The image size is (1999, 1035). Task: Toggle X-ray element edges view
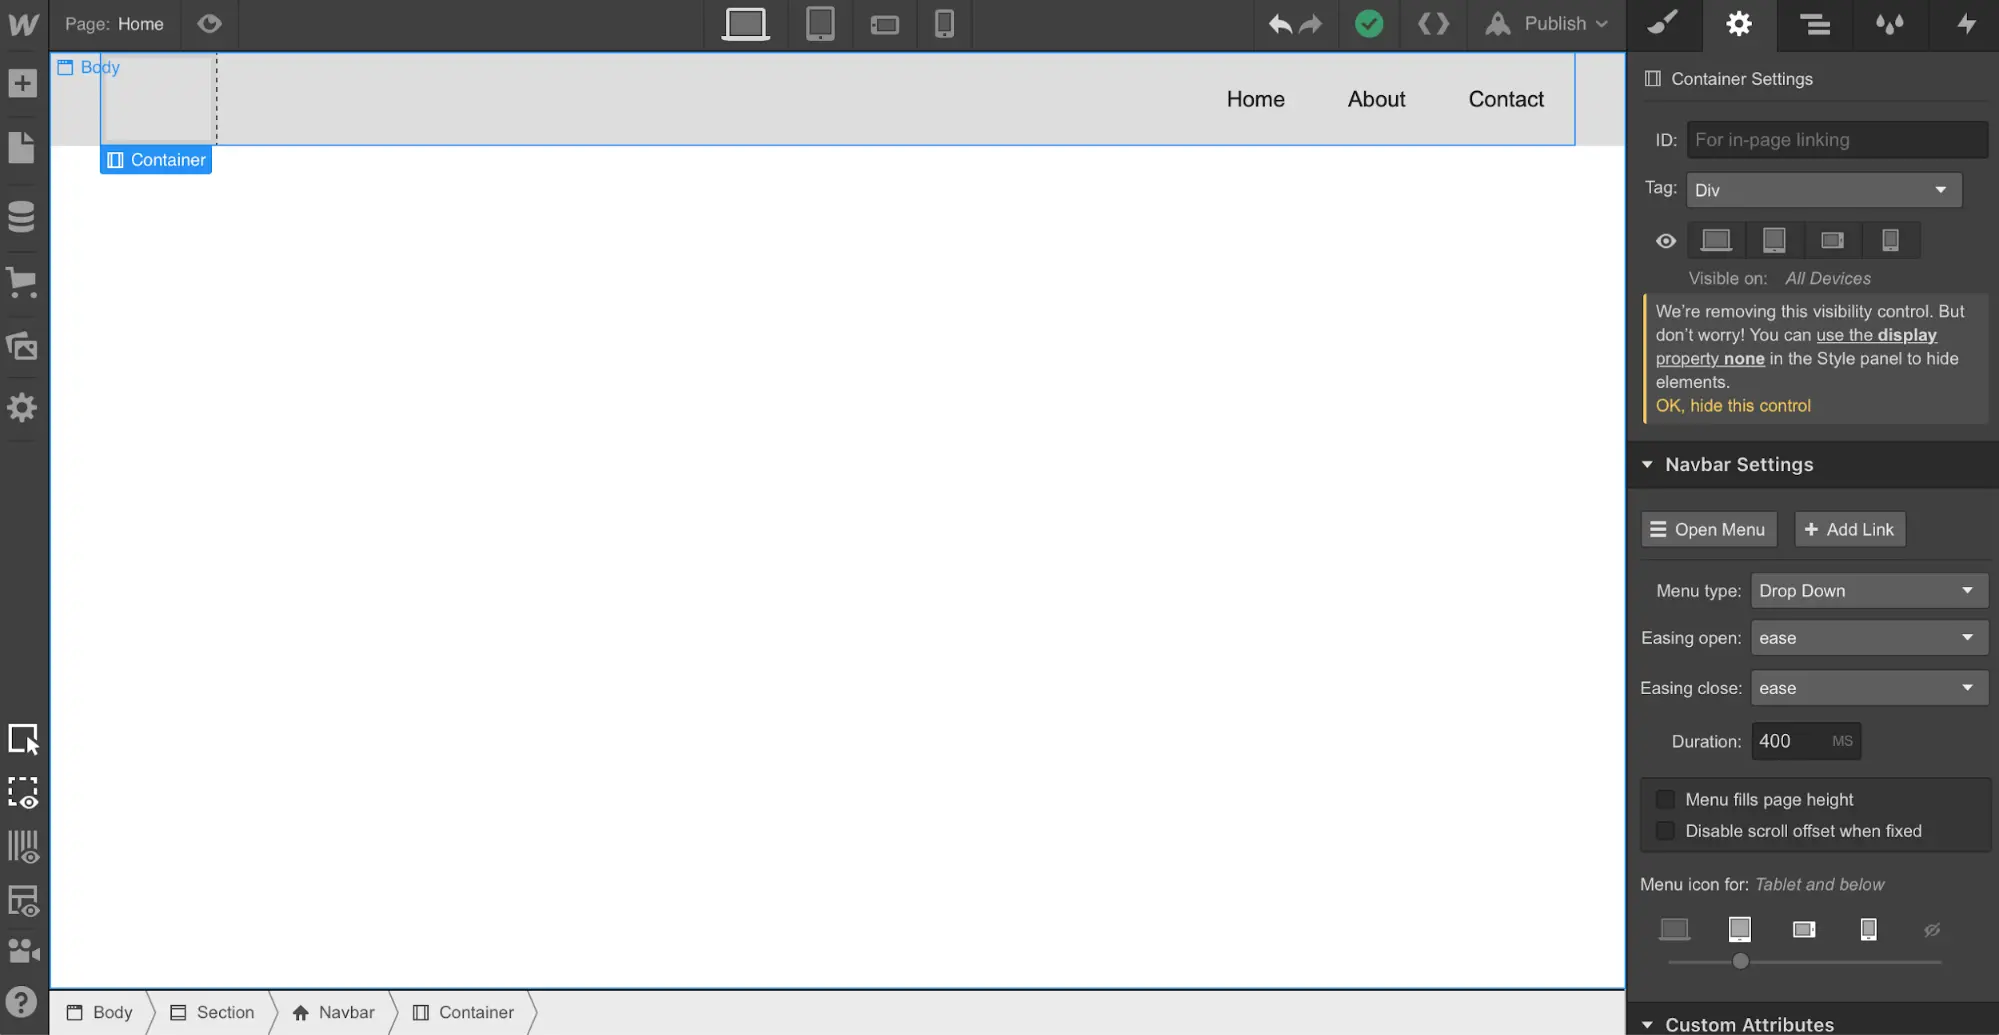[23, 793]
